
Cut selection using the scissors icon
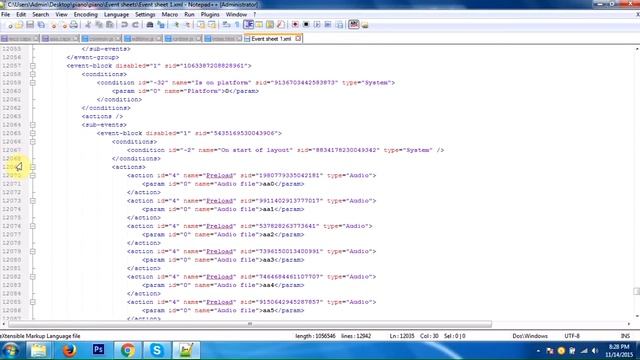[88, 25]
